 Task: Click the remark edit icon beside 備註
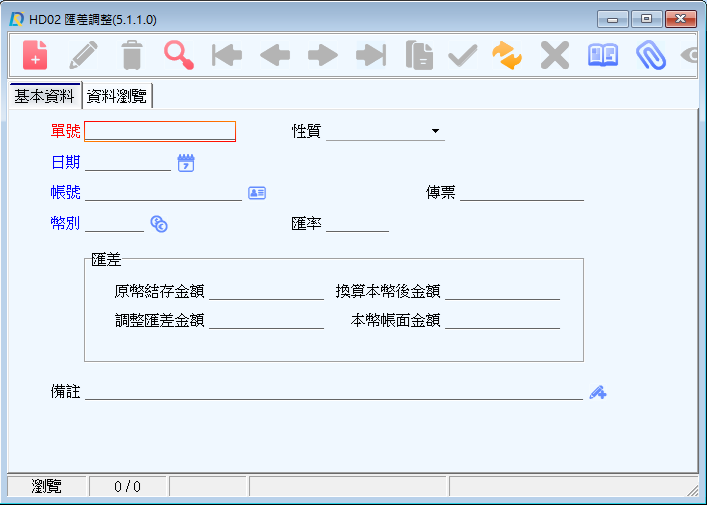598,392
